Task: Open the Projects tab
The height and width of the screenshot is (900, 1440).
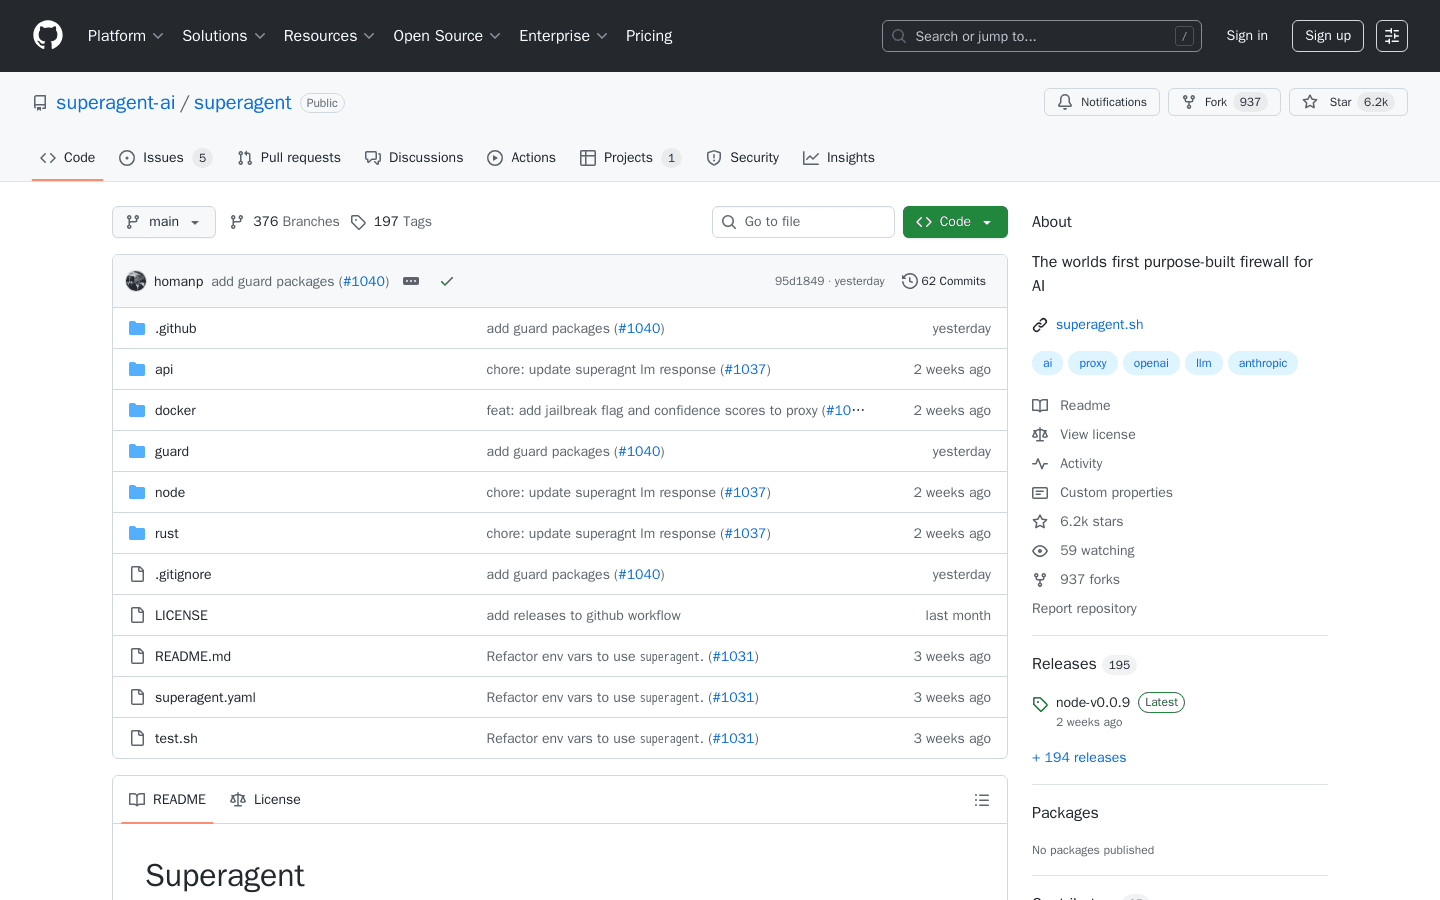Action: (x=630, y=158)
